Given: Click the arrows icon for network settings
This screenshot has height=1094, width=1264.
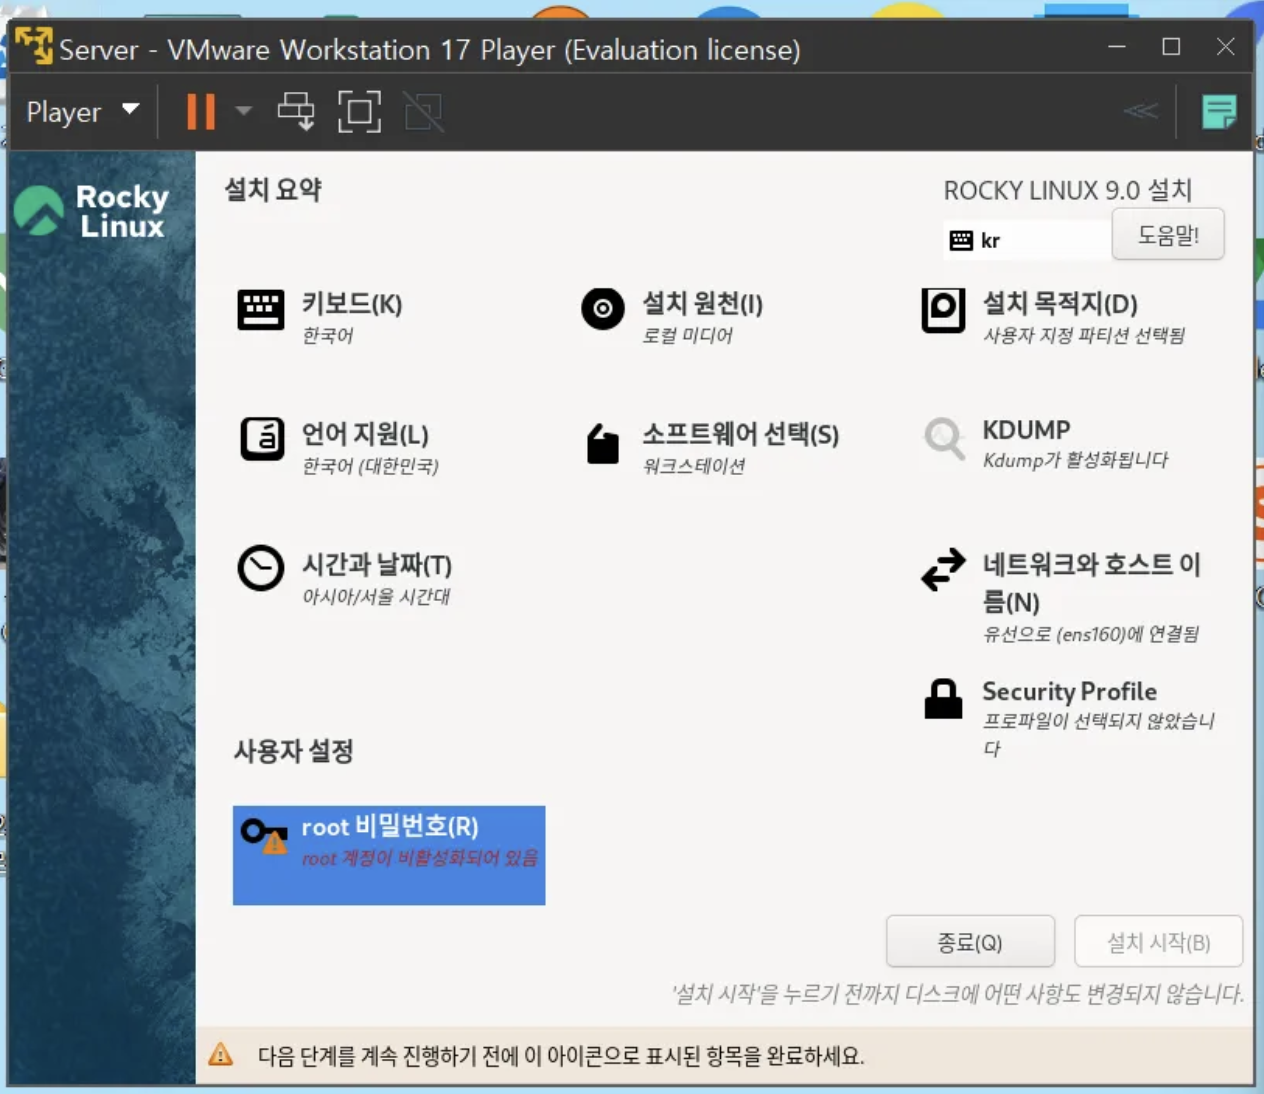Looking at the screenshot, I should click(x=943, y=569).
